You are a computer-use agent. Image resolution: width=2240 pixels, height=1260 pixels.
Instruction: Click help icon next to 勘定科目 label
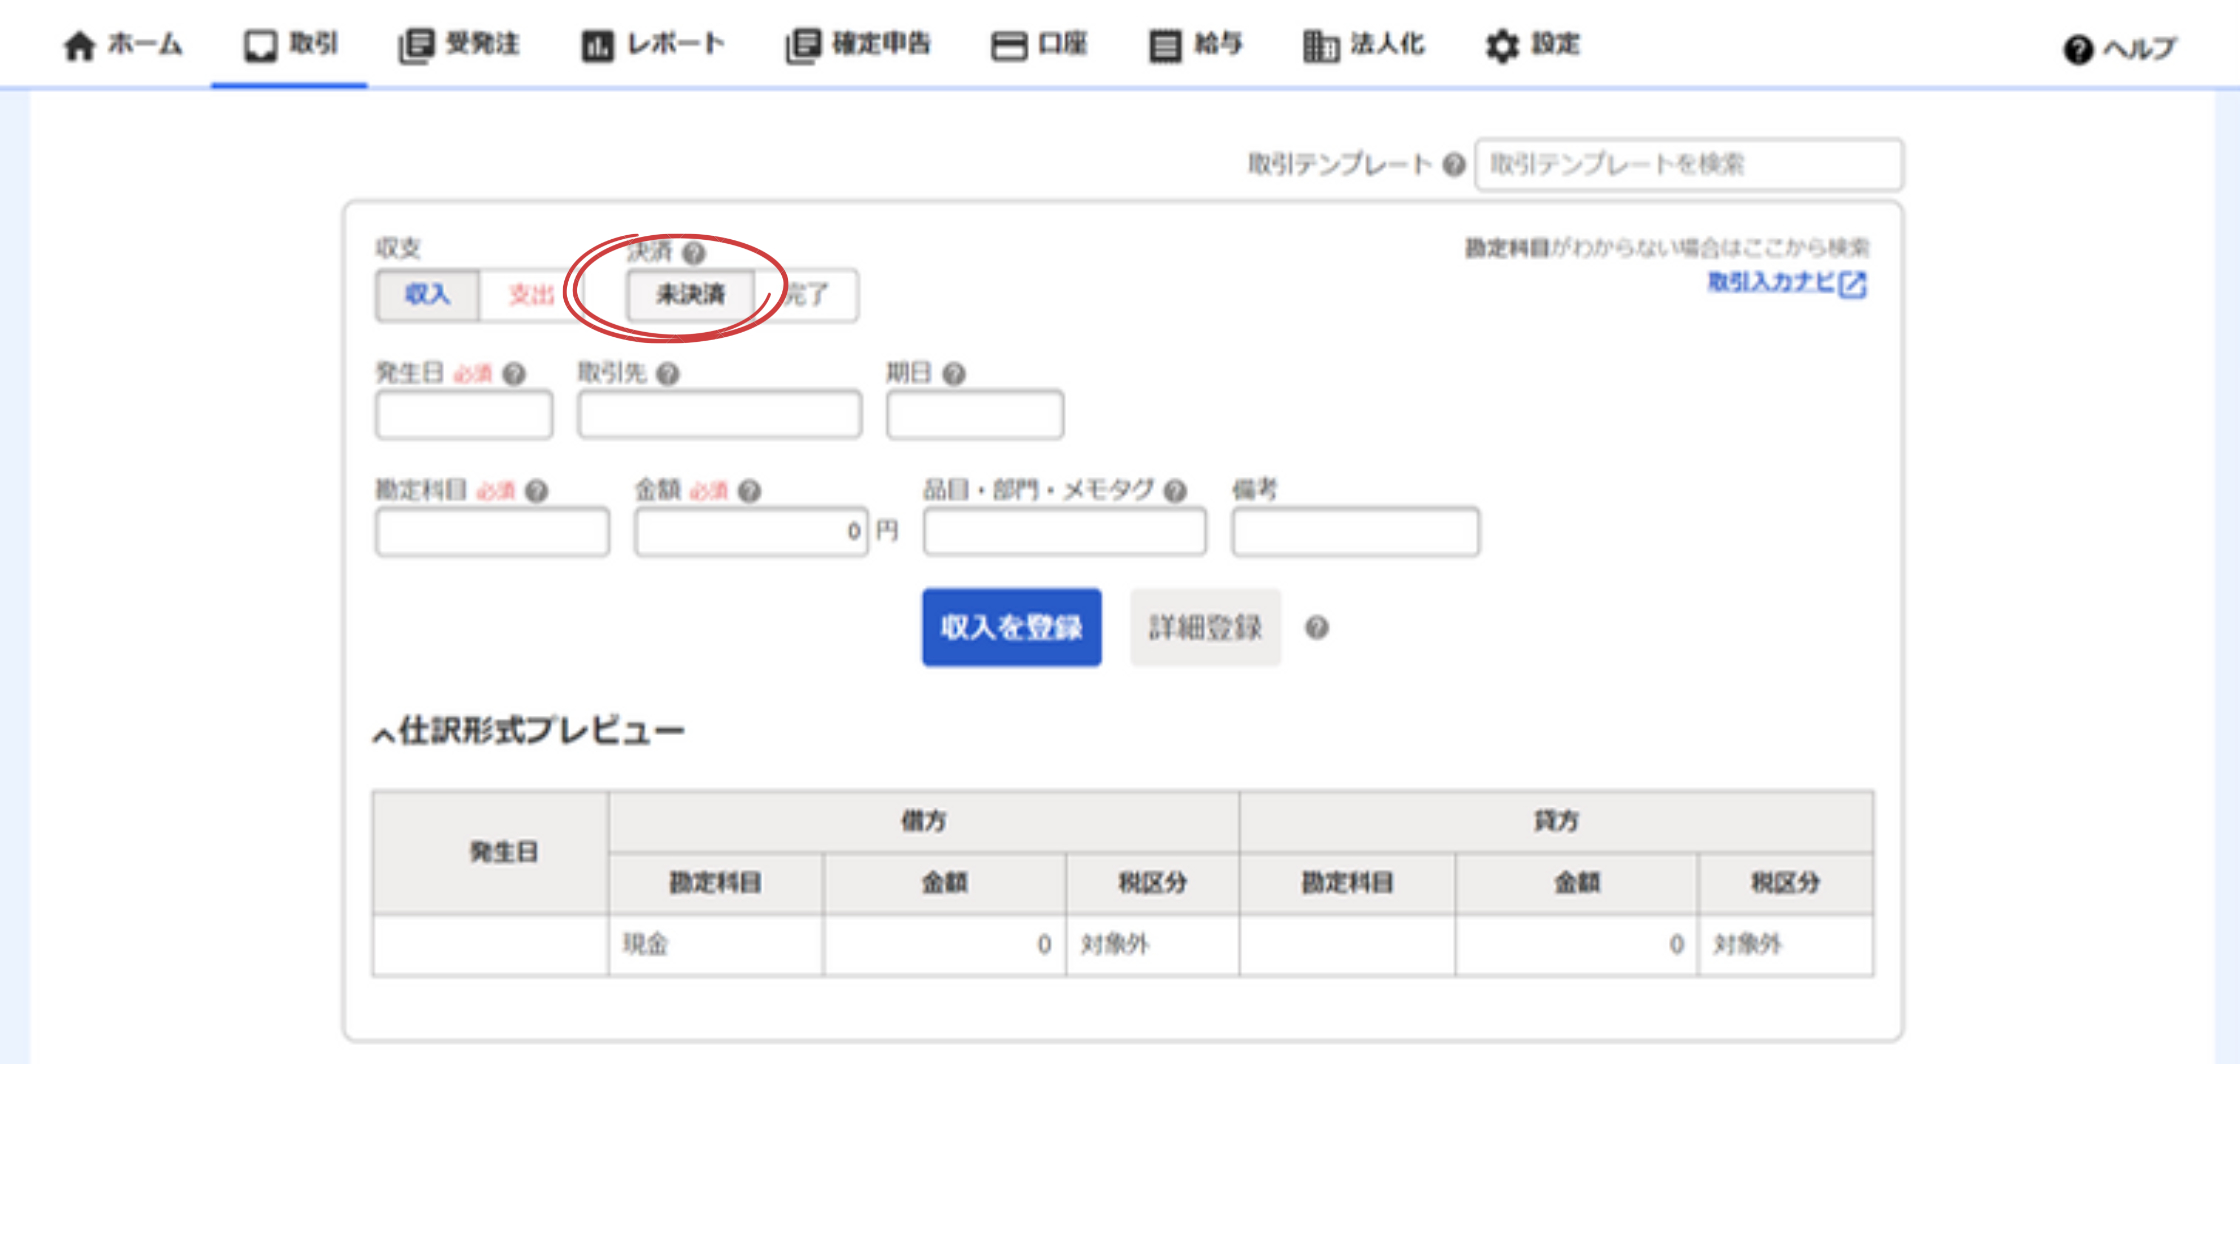coord(537,491)
